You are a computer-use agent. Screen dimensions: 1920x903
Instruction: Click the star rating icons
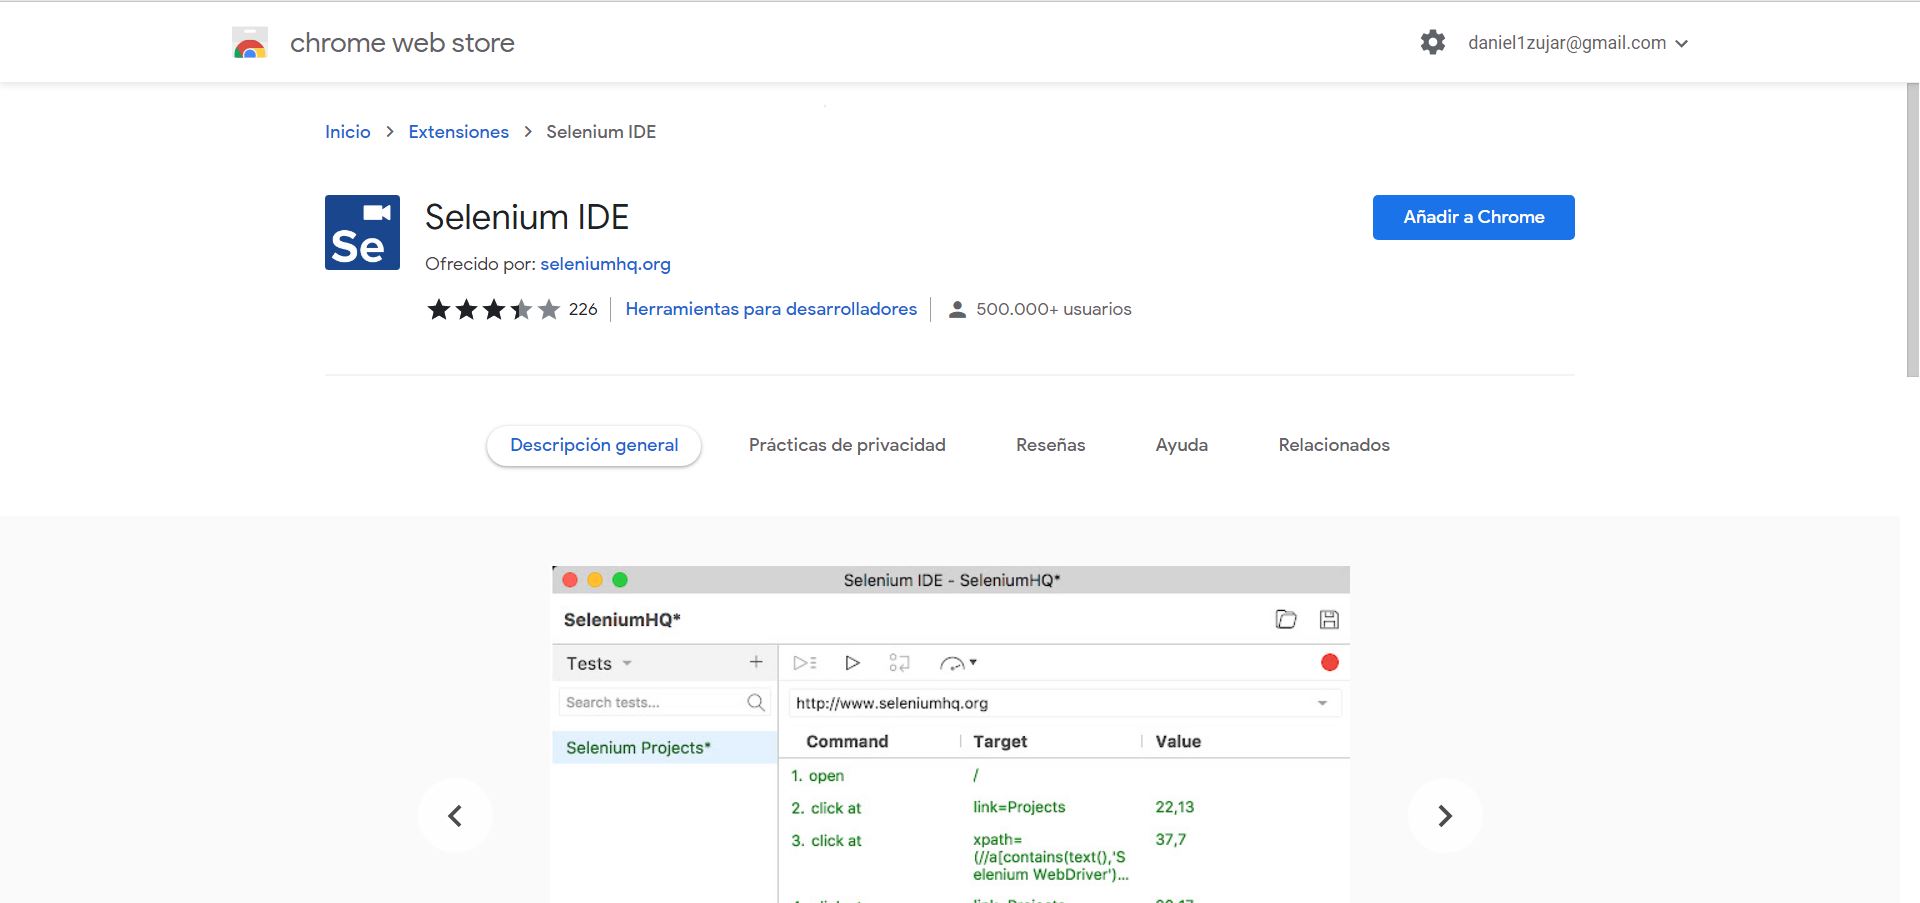coord(493,309)
